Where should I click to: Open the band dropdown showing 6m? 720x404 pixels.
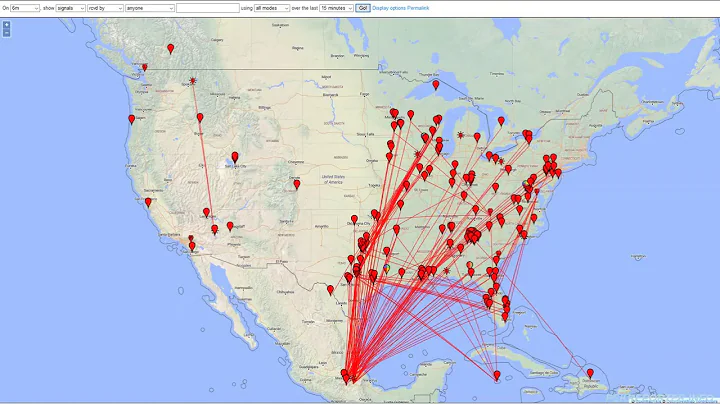click(x=25, y=8)
